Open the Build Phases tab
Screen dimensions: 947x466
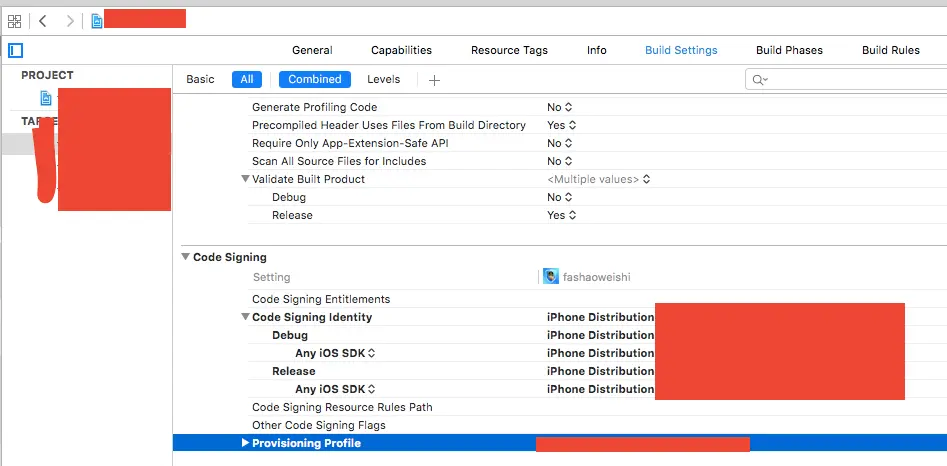click(789, 50)
